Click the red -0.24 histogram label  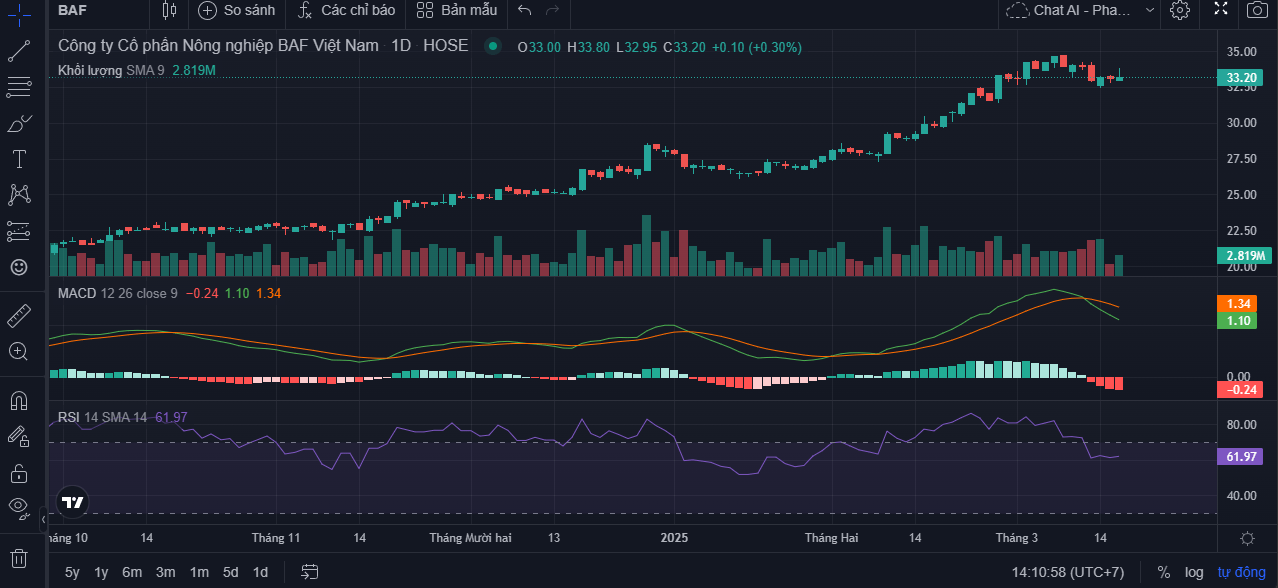[x=1240, y=389]
